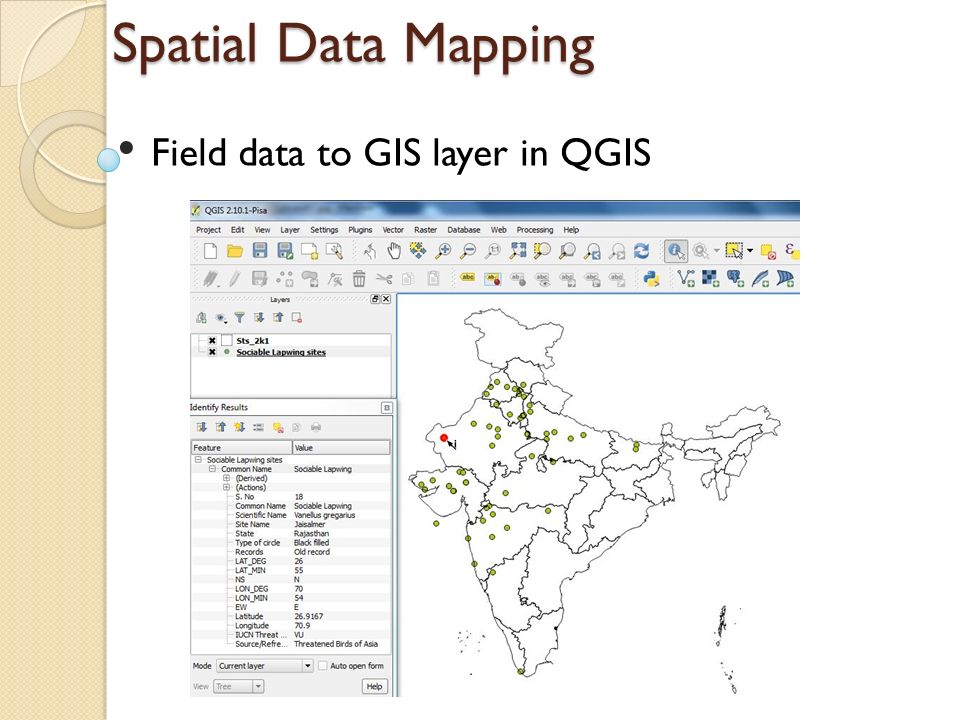The width and height of the screenshot is (960, 720).
Task: Click the Zoom Full extent icon
Action: (518, 250)
